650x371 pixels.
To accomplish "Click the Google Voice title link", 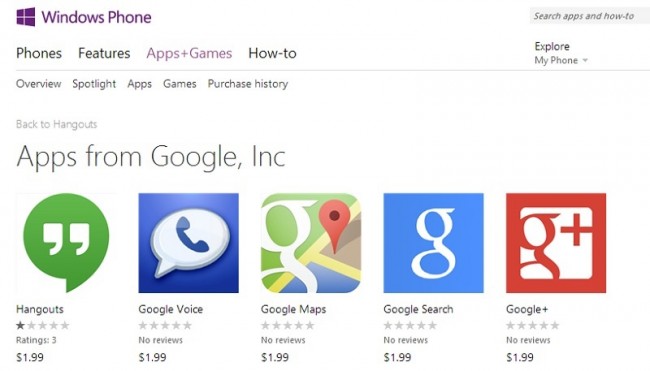I will point(171,309).
